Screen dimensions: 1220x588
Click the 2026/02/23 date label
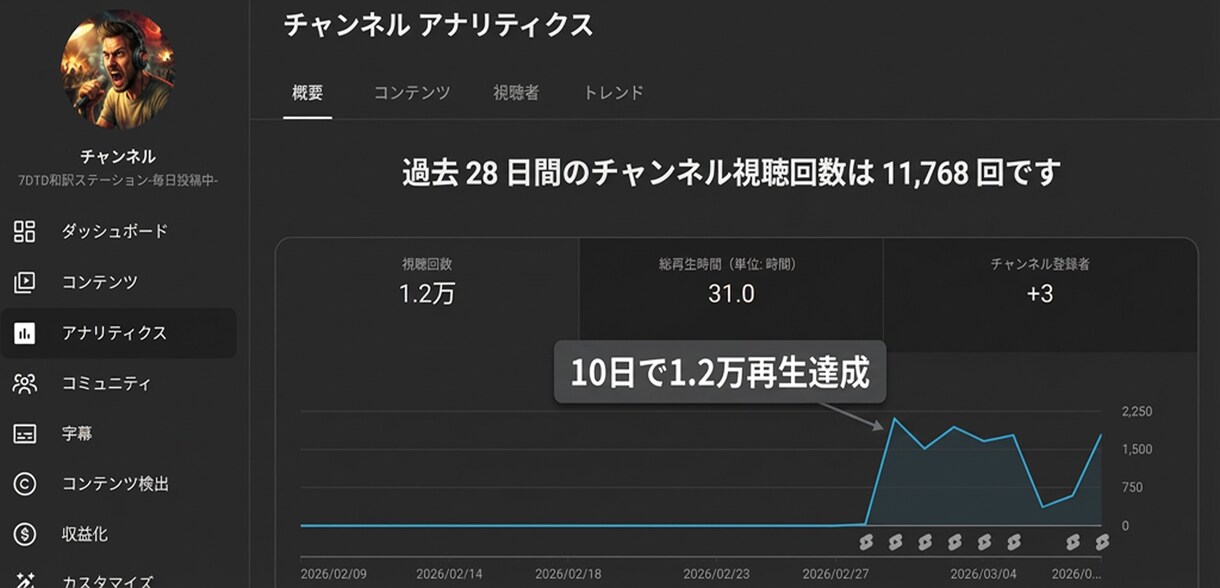(x=717, y=575)
